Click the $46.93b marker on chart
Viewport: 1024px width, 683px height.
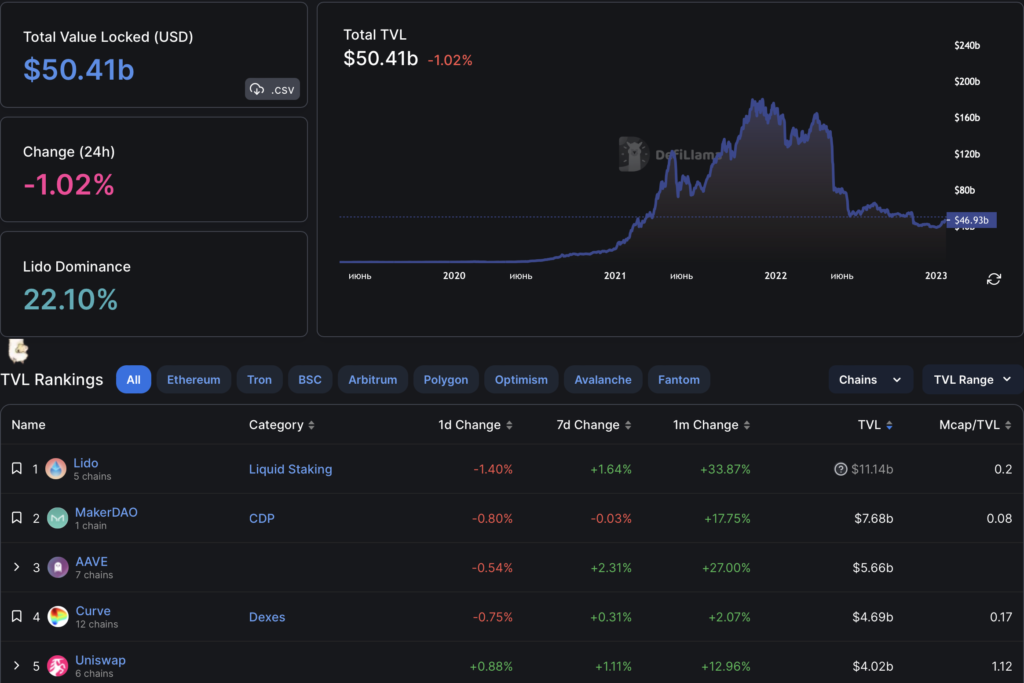tap(970, 220)
